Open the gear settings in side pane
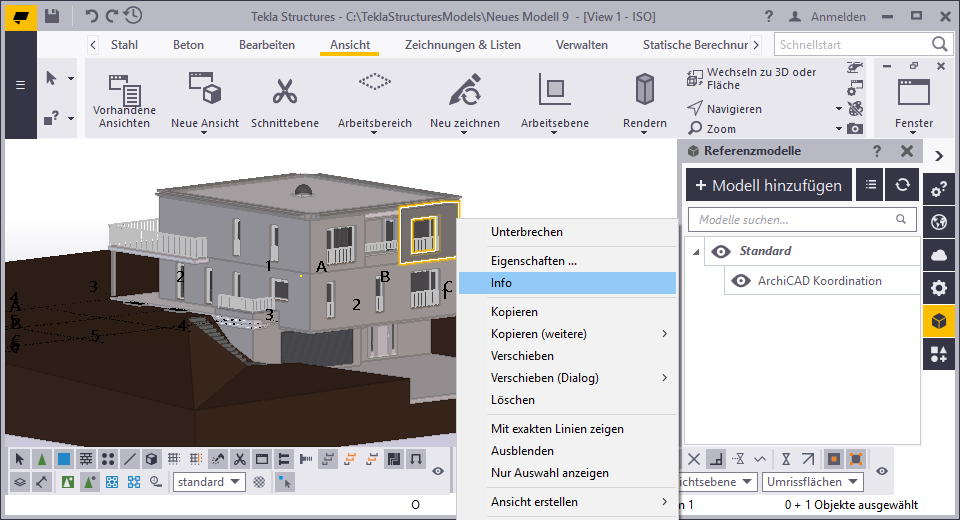 [939, 288]
